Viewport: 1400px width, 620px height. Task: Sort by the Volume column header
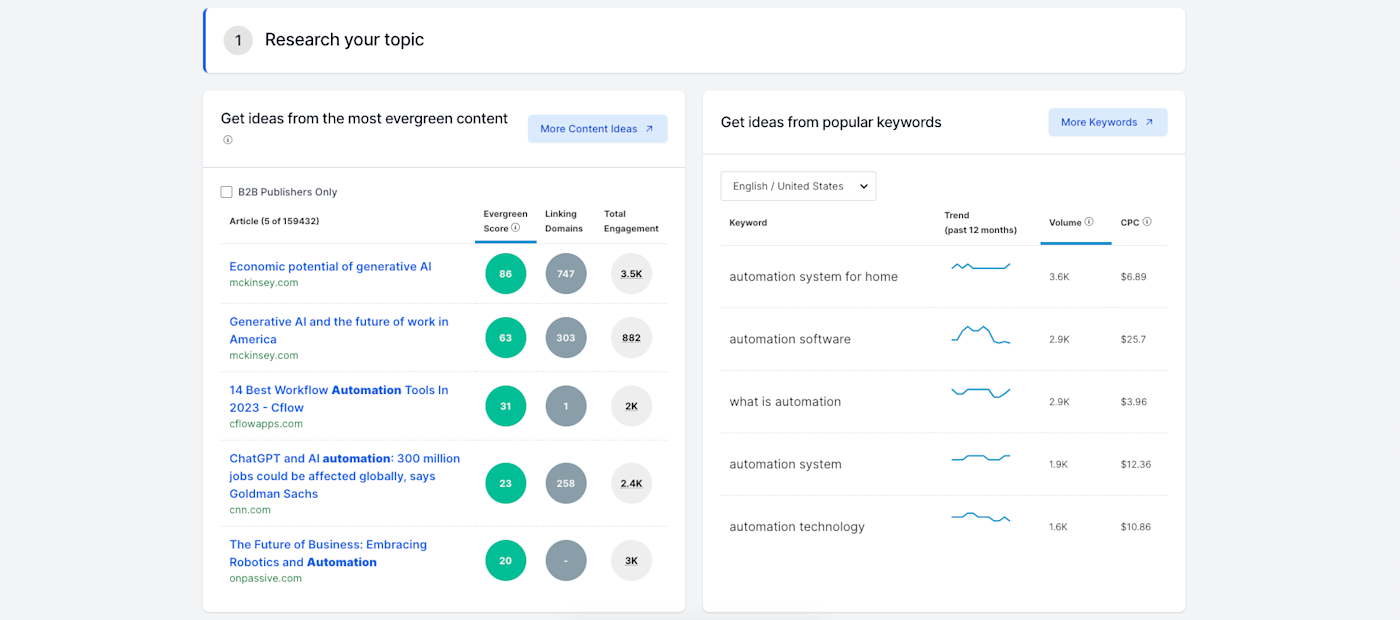click(1065, 222)
